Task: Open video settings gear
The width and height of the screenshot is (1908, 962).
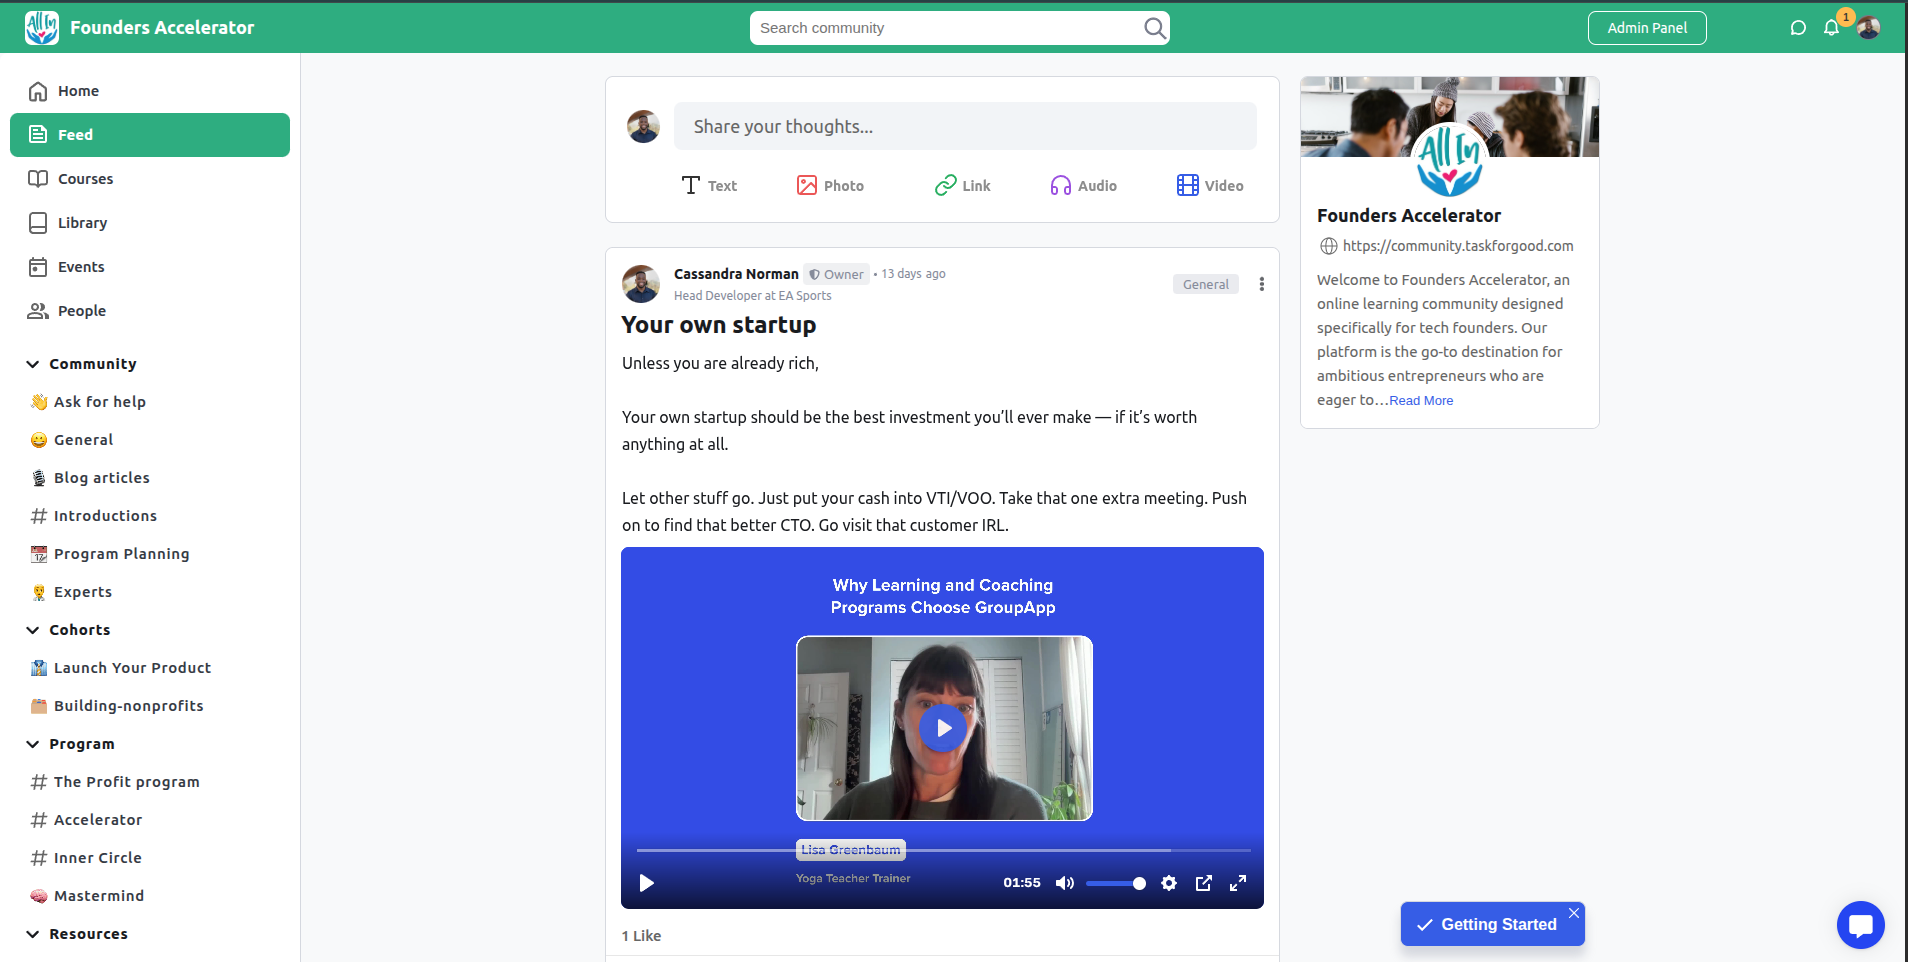Action: (1169, 883)
